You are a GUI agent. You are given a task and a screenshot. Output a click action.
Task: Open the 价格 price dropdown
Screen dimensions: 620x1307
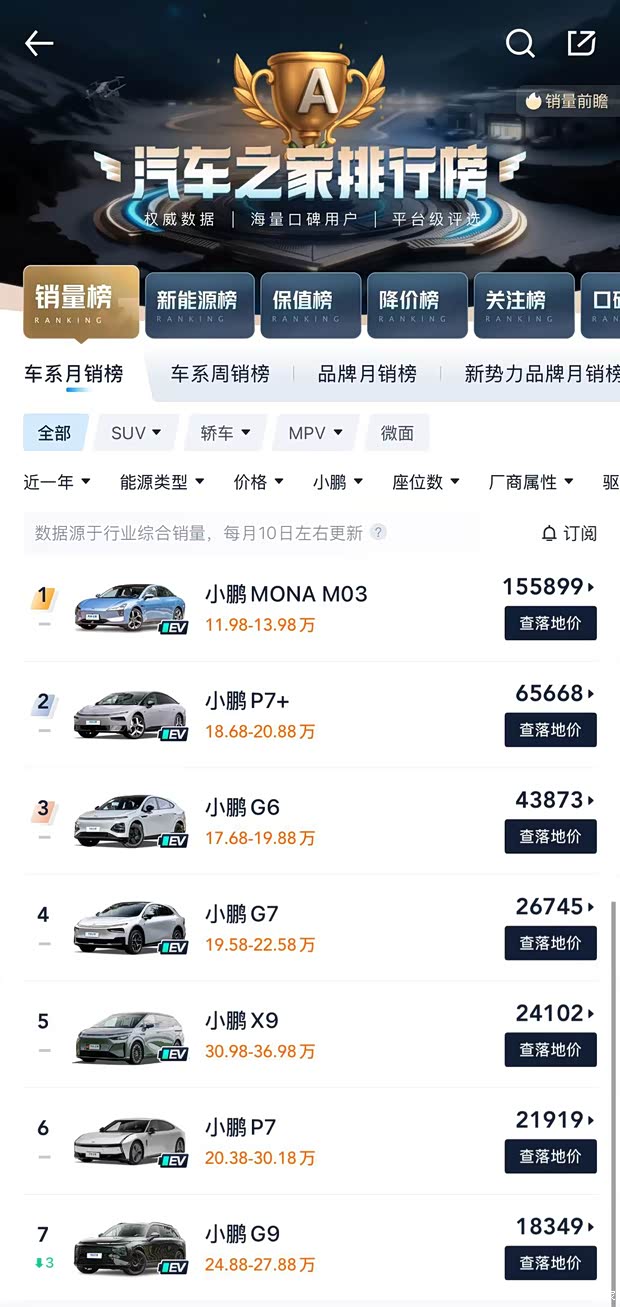(x=257, y=481)
